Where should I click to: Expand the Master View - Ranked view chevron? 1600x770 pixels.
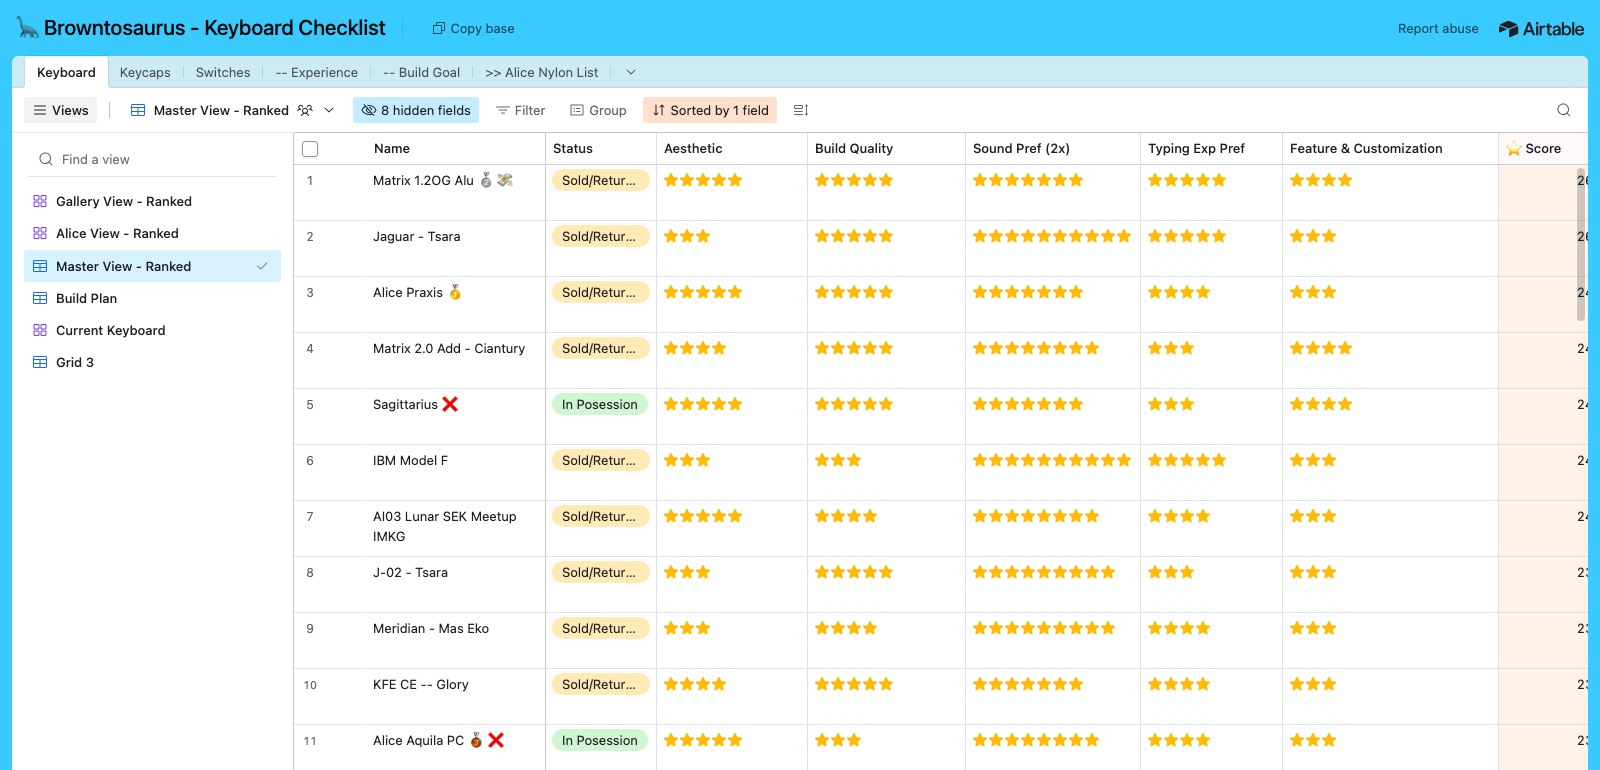coord(329,110)
